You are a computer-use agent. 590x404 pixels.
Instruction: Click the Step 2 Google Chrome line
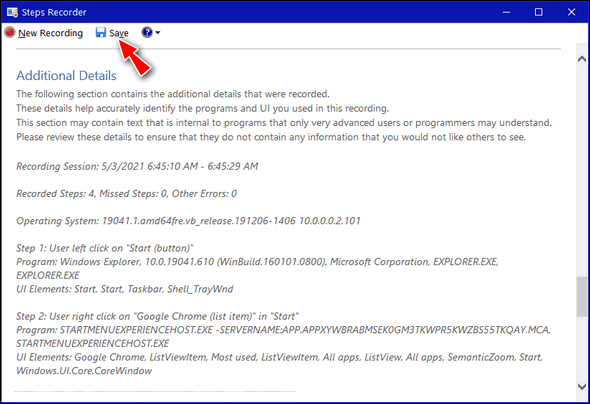(x=157, y=316)
